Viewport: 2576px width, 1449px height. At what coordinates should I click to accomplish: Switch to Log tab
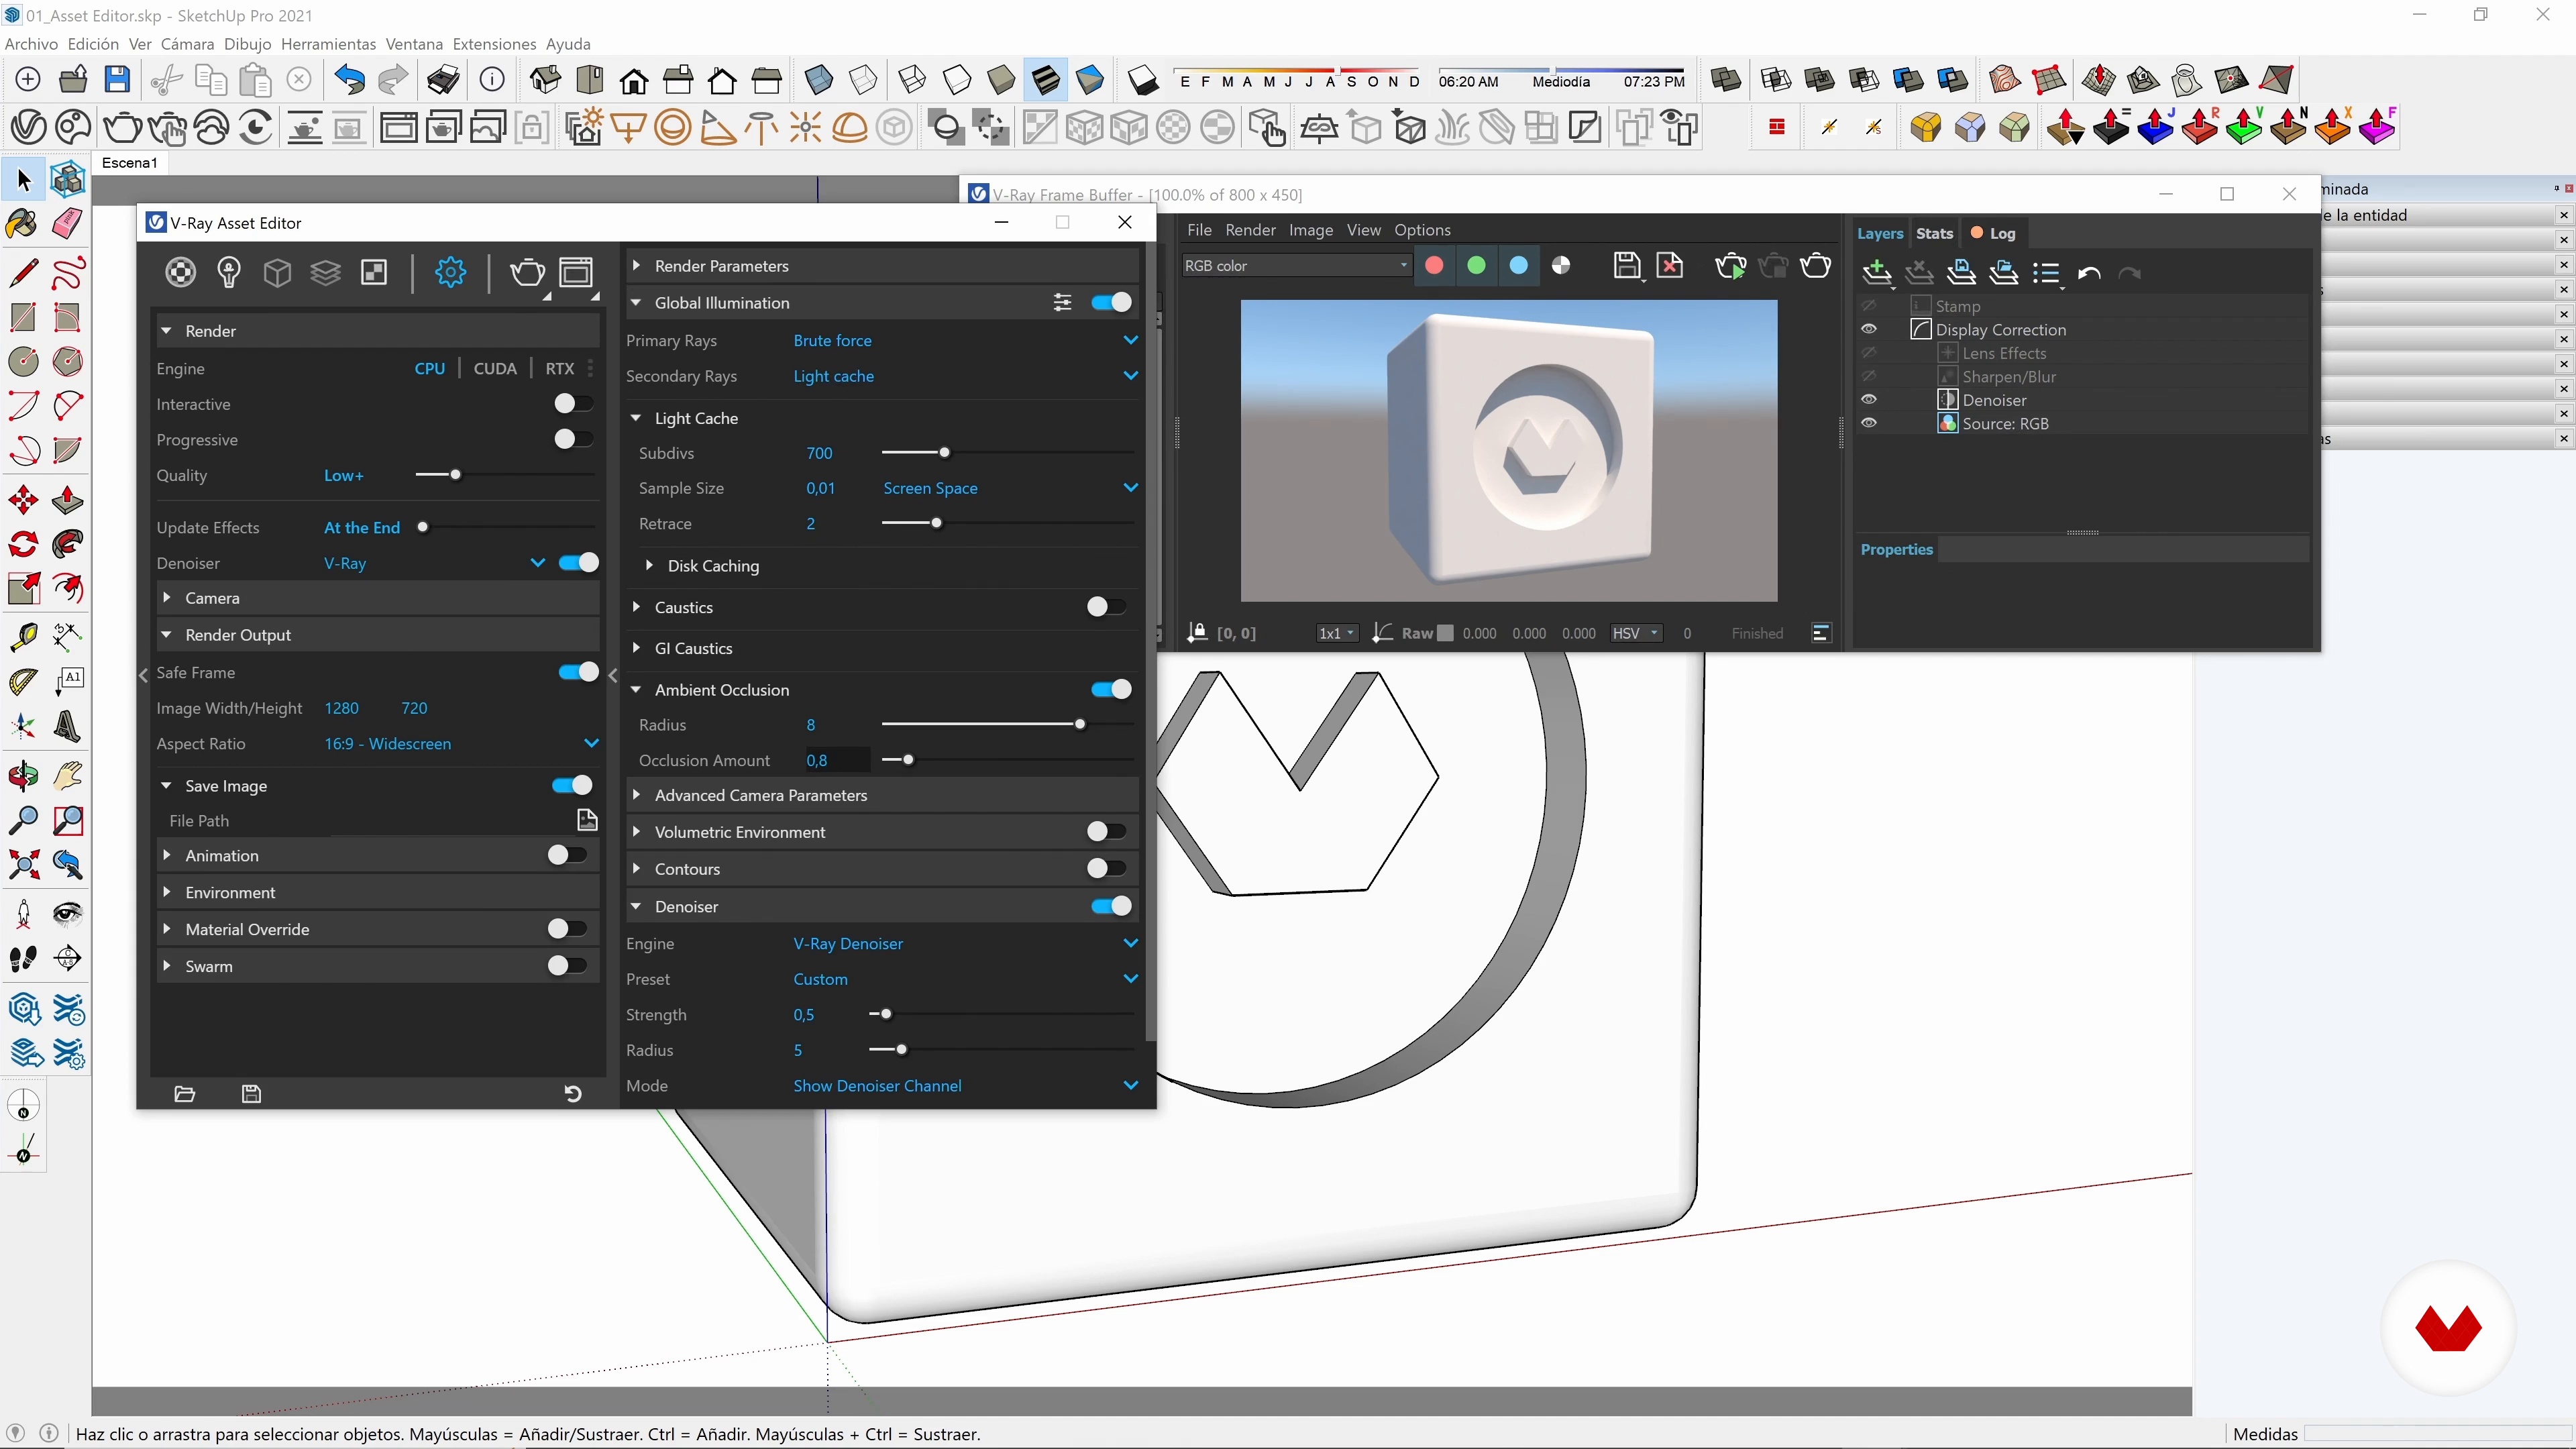pos(1993,233)
